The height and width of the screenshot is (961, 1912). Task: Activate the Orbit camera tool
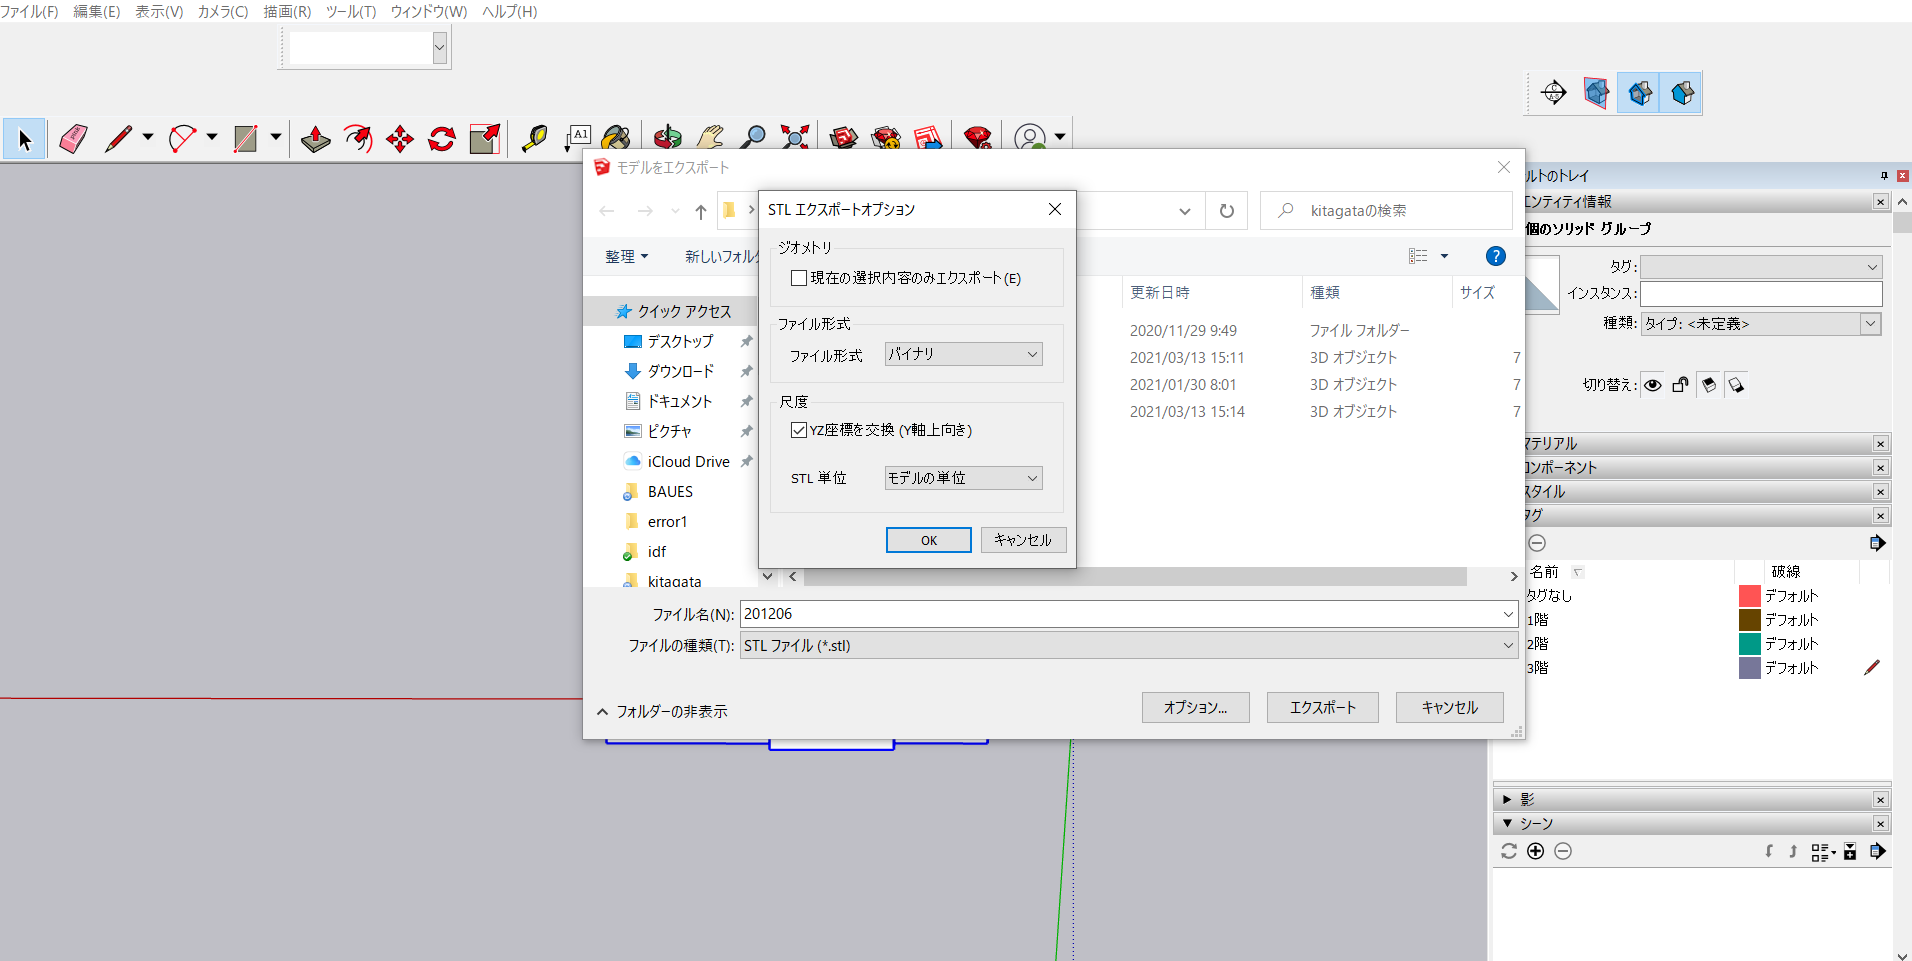(x=667, y=138)
